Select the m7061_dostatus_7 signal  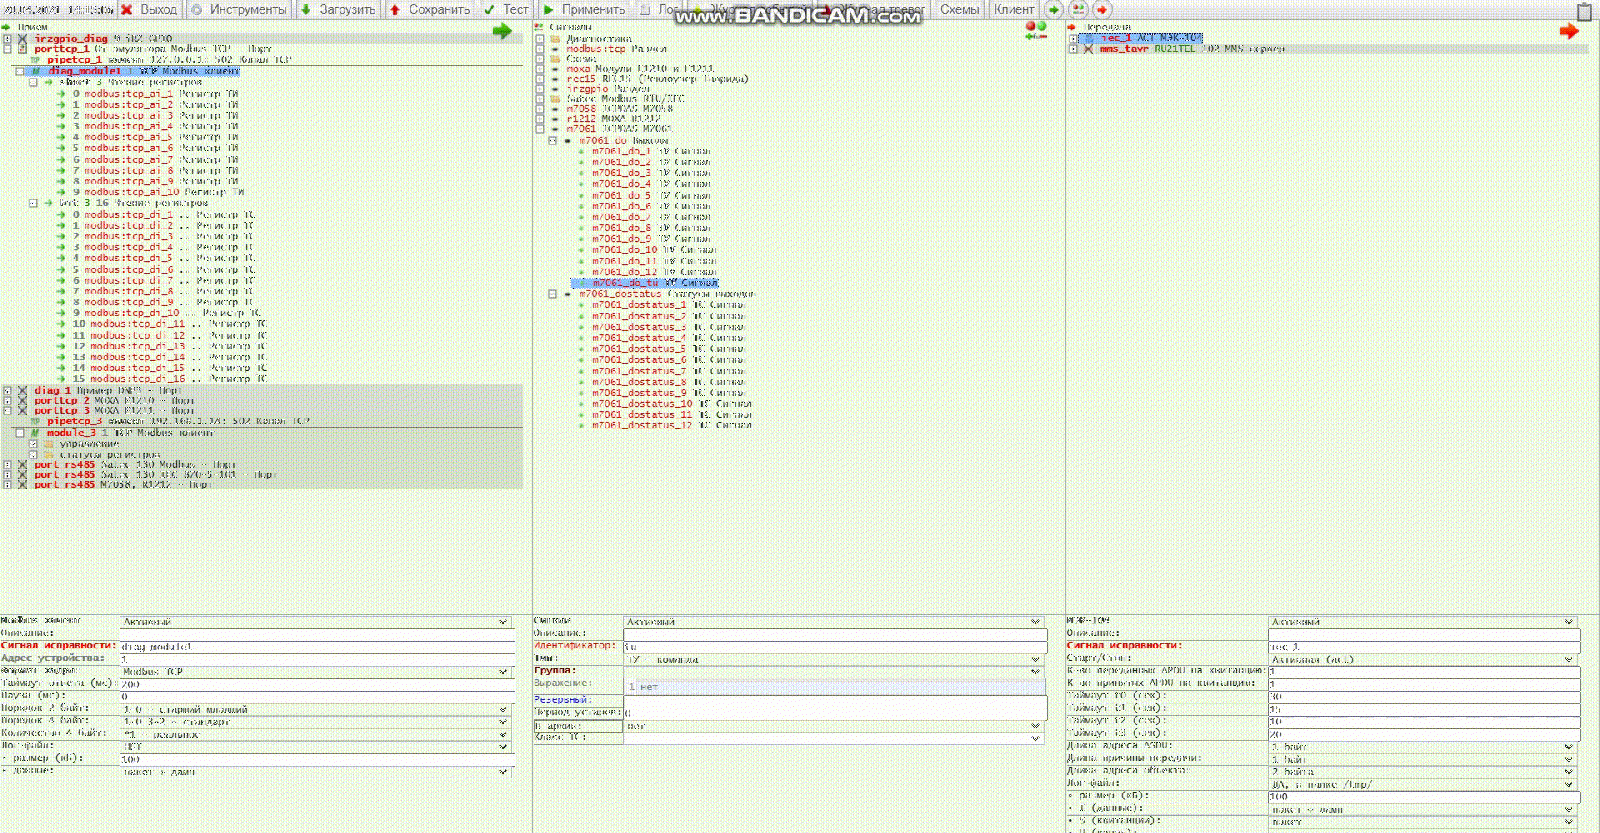(663, 371)
